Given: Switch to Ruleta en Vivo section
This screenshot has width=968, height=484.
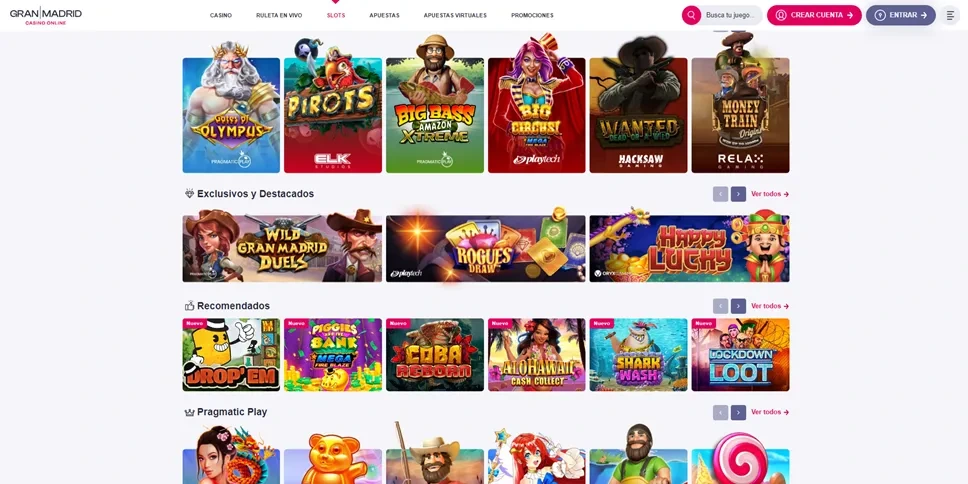Looking at the screenshot, I should coord(279,15).
